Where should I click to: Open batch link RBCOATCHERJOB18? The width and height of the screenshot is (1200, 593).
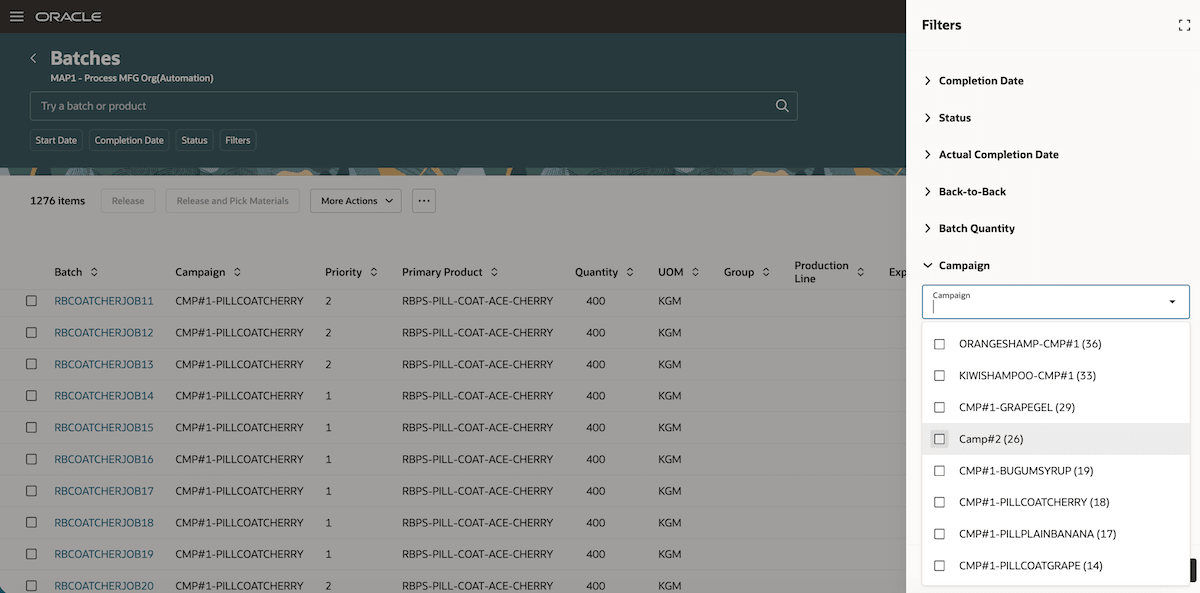point(104,523)
